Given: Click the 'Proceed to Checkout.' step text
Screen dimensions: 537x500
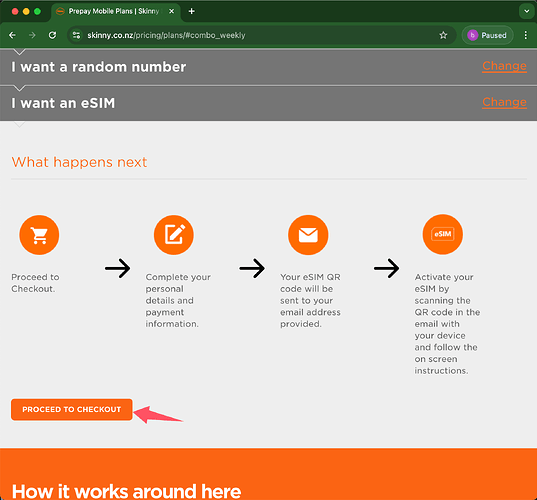Looking at the screenshot, I should (35, 283).
